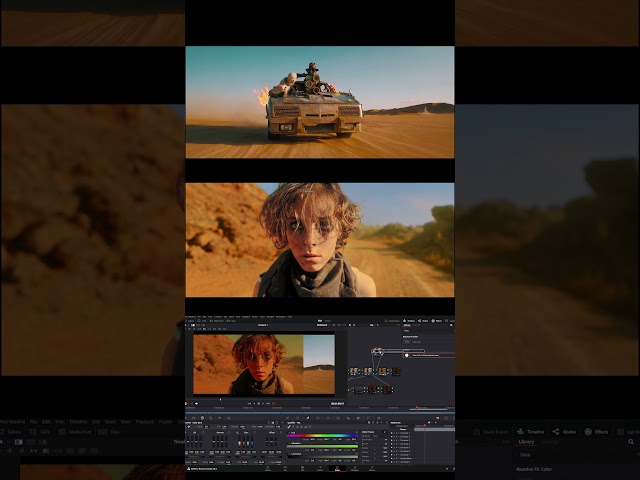This screenshot has width=640, height=480.
Task: Toggle the Nodes button in toolbar
Action: [x=423, y=321]
